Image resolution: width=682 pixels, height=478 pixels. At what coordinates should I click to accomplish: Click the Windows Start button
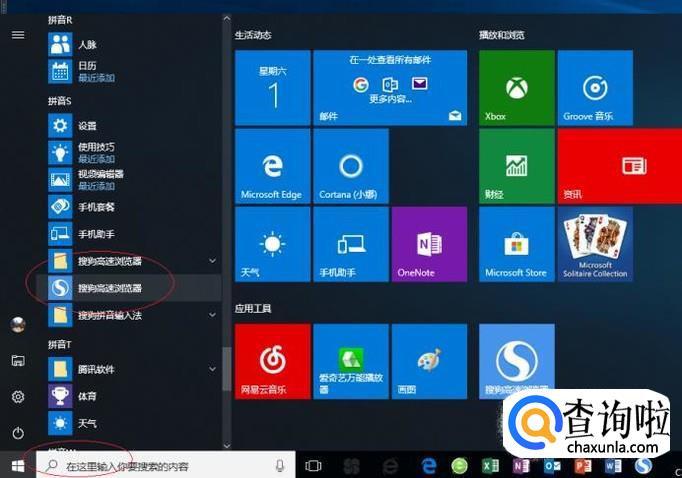pyautogui.click(x=18, y=466)
